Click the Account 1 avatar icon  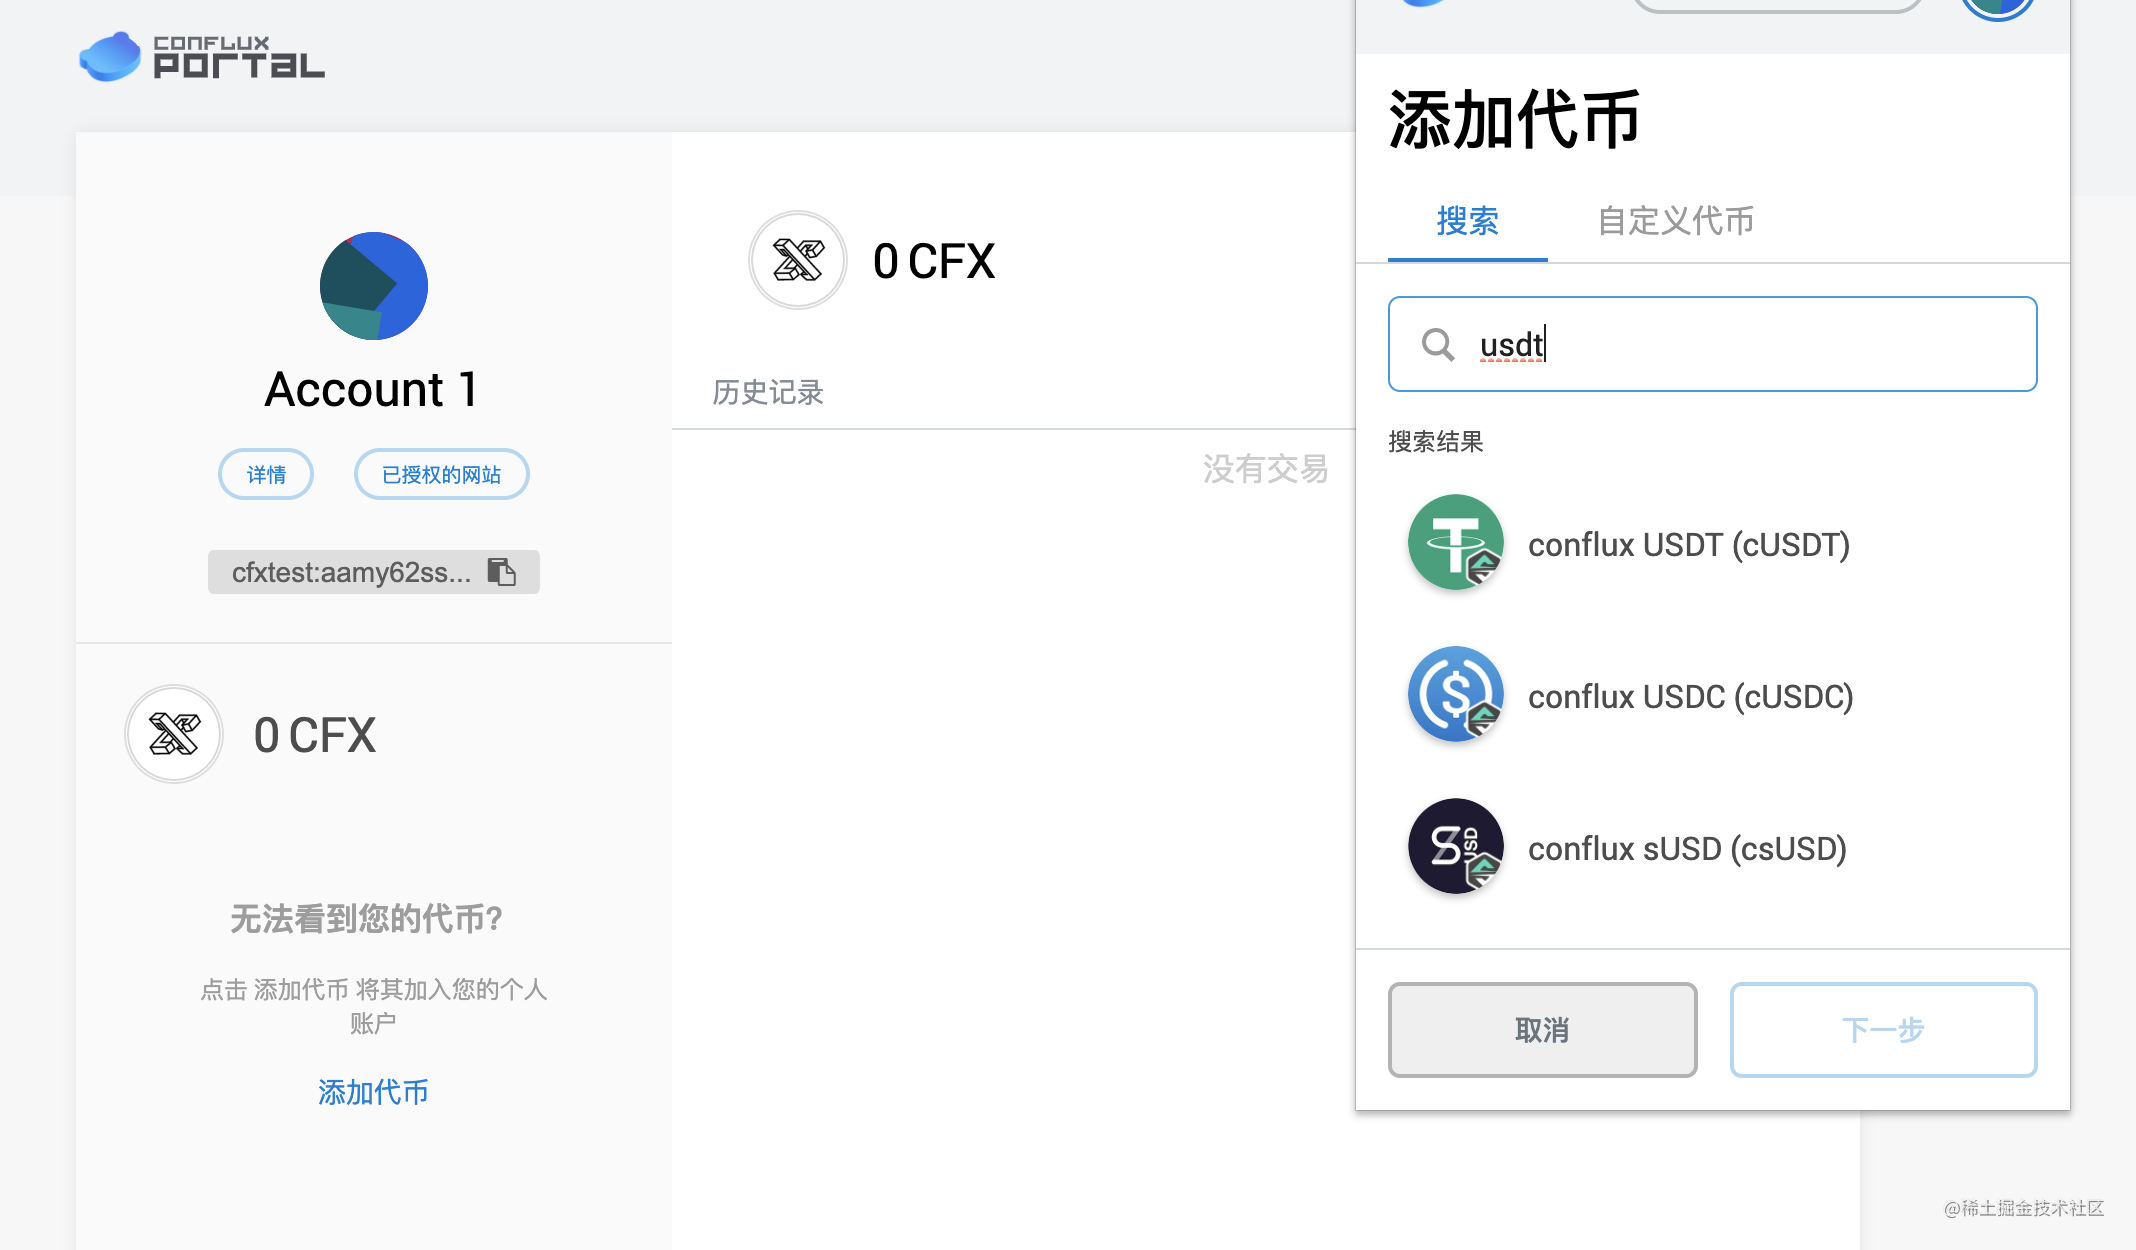[x=374, y=286]
